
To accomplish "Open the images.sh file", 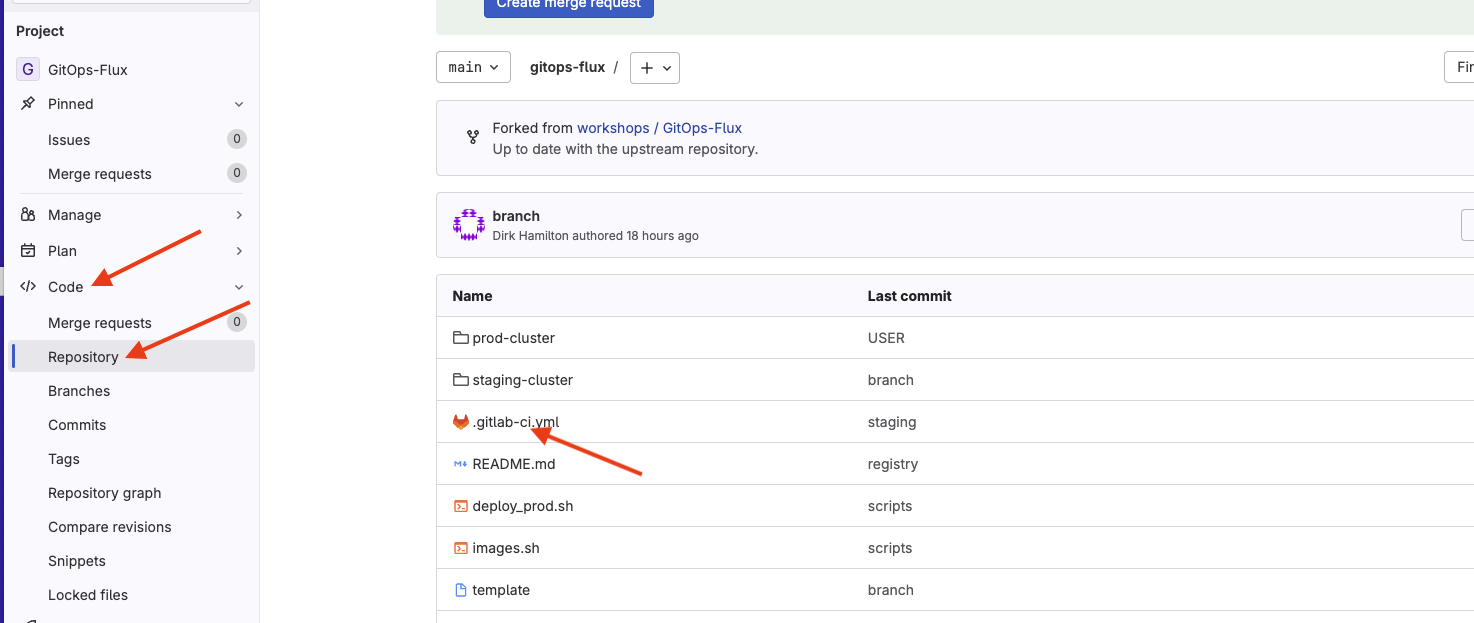I will (x=506, y=548).
